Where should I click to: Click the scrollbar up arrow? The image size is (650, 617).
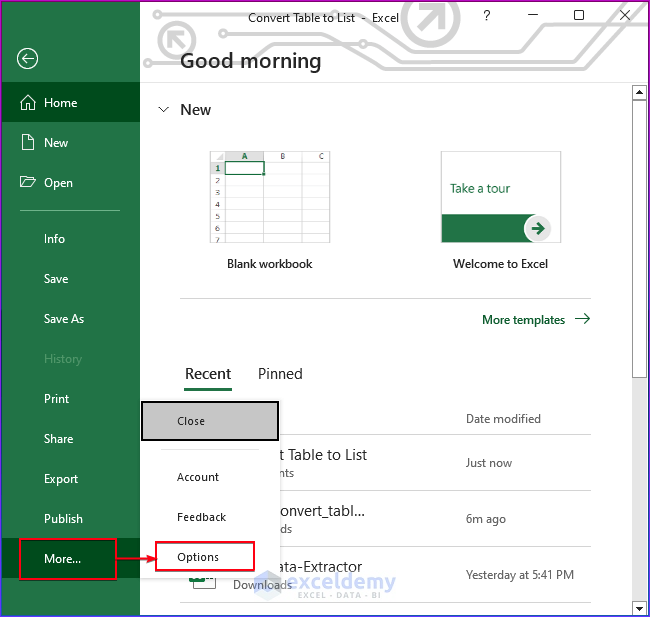[639, 92]
